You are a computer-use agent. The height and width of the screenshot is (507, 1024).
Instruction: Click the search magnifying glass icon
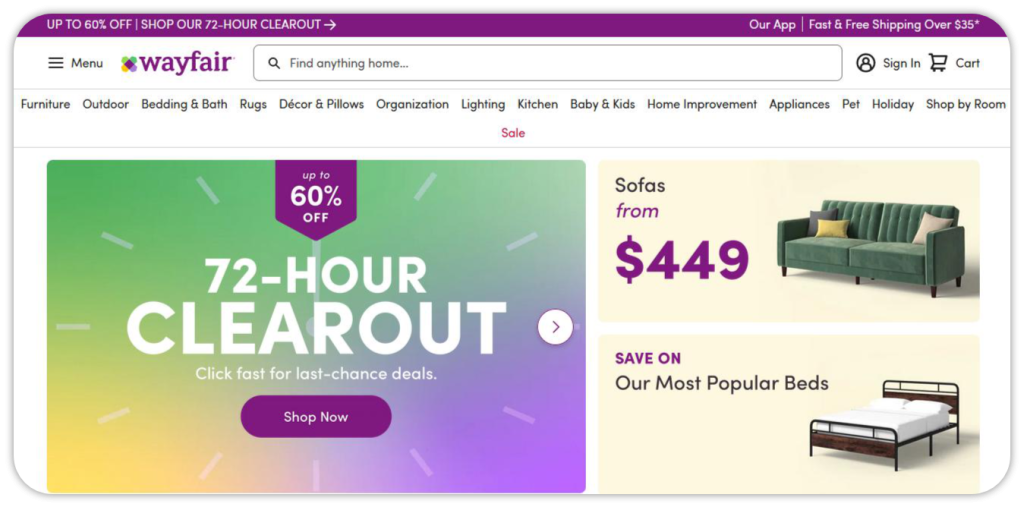(x=274, y=63)
